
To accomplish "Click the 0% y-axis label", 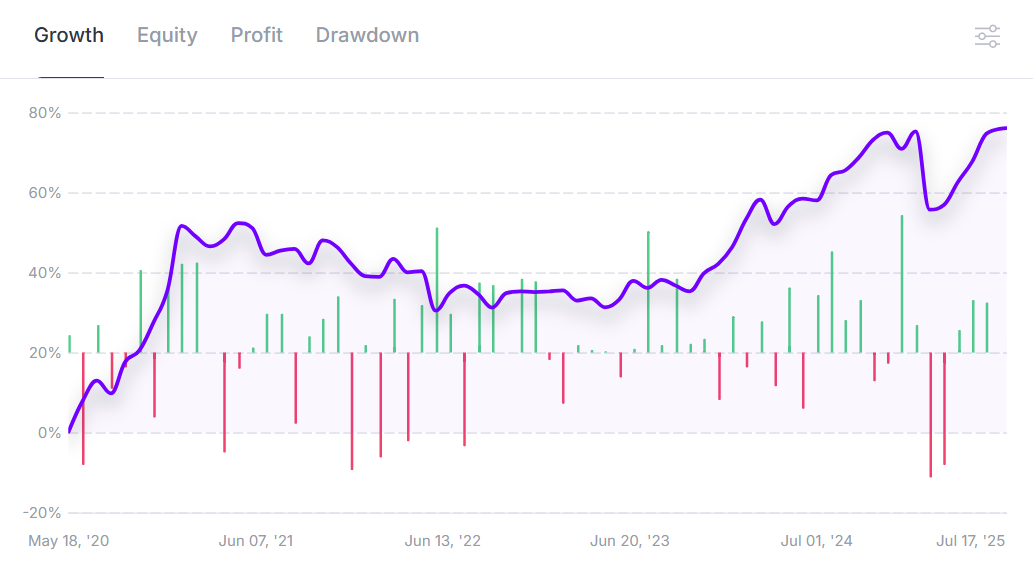I will point(49,433).
